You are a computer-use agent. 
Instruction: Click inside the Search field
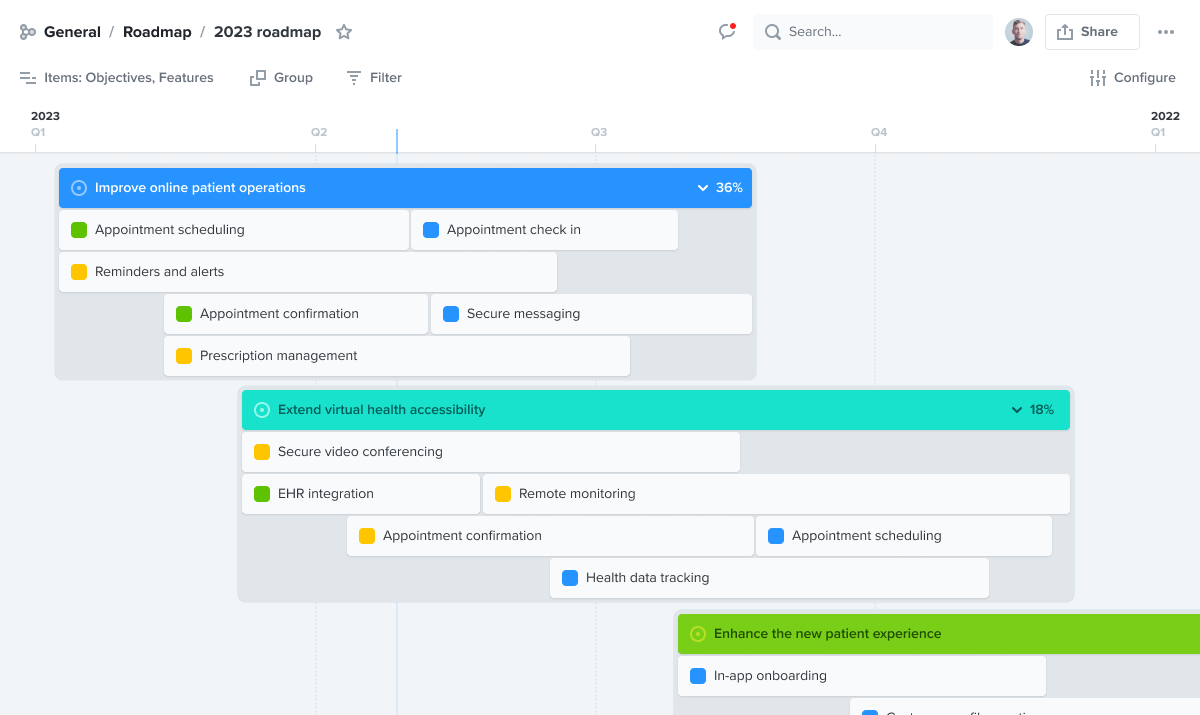pyautogui.click(x=880, y=31)
